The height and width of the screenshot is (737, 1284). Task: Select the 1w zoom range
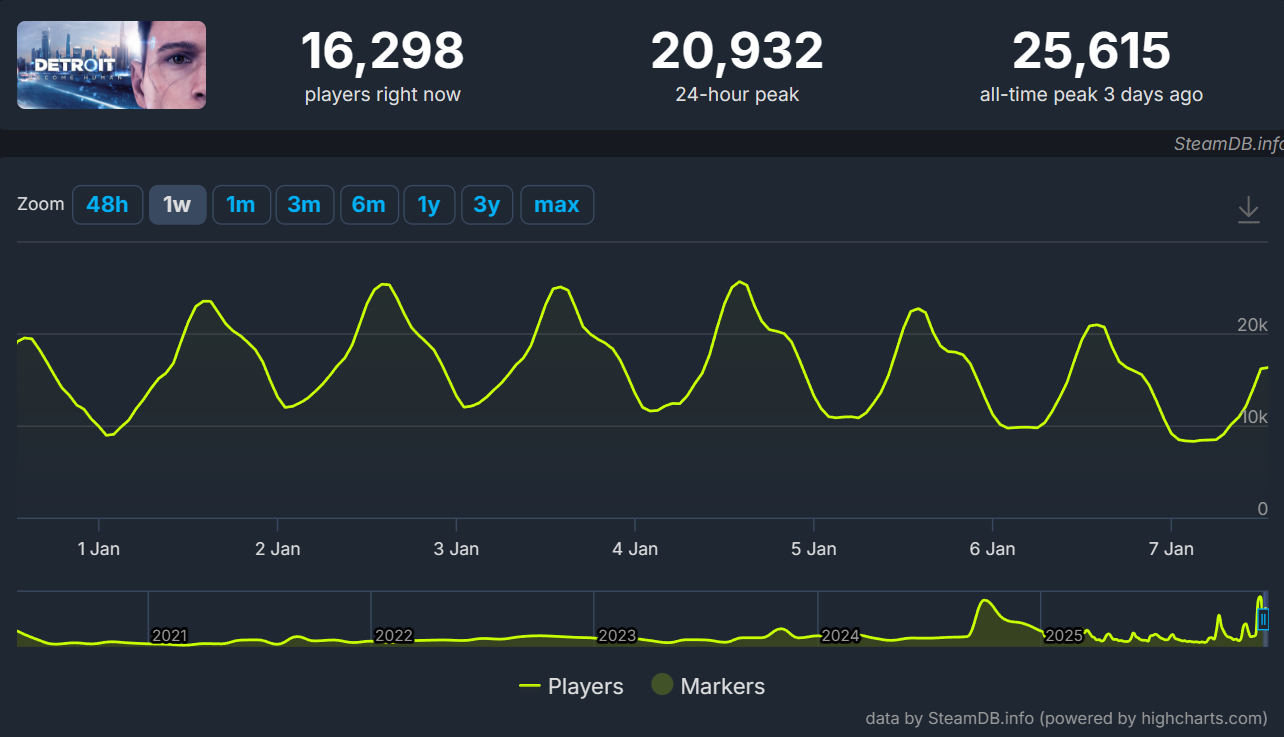177,205
